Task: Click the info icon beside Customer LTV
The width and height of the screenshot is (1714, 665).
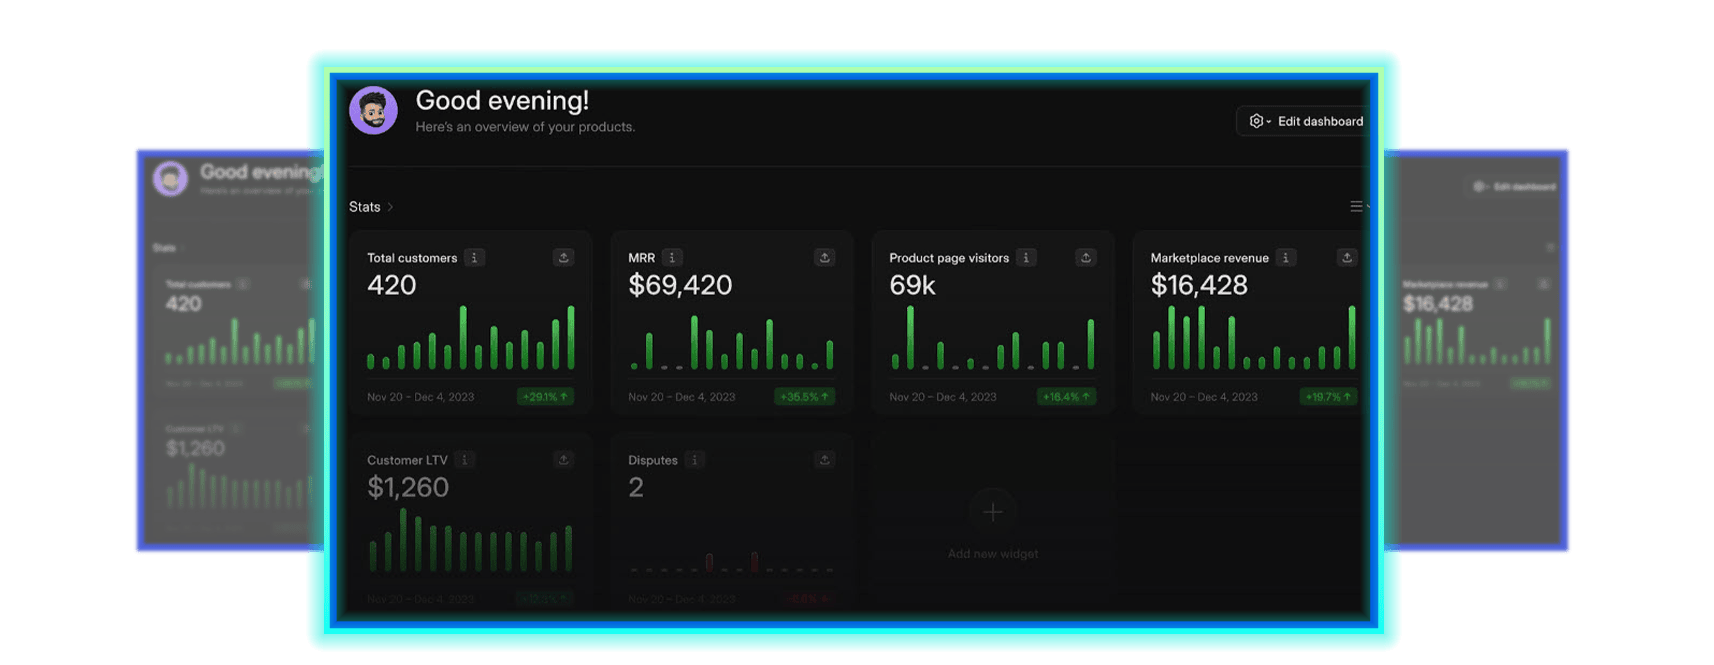Action: click(x=464, y=460)
